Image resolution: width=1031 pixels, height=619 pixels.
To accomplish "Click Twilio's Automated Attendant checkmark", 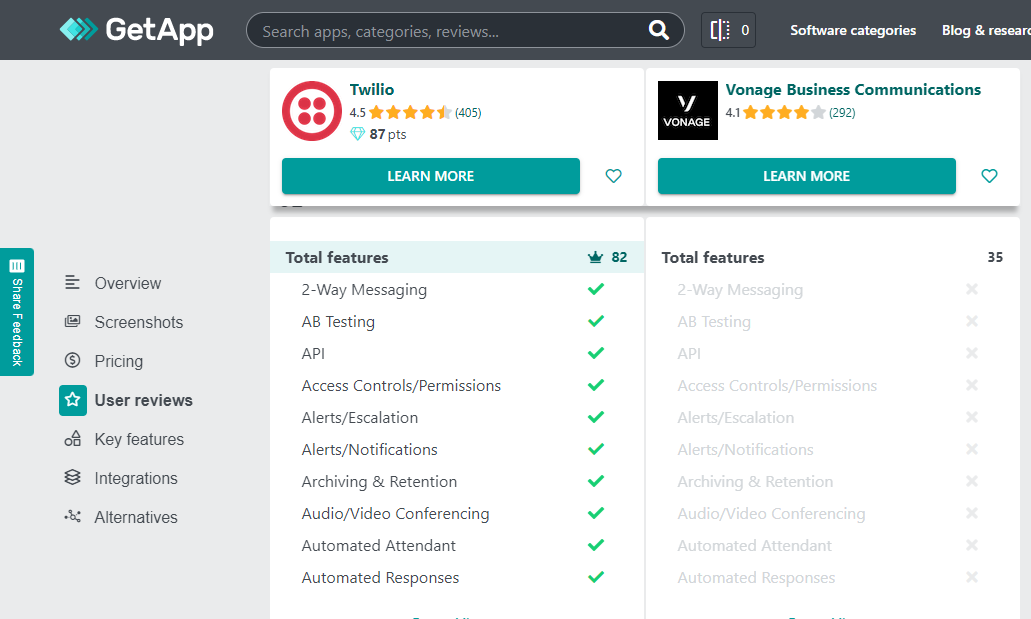I will [596, 545].
